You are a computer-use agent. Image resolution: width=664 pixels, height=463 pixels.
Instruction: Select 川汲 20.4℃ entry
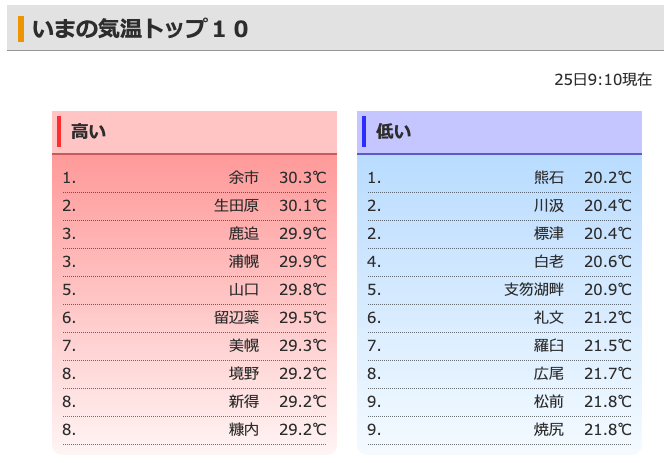499,206
